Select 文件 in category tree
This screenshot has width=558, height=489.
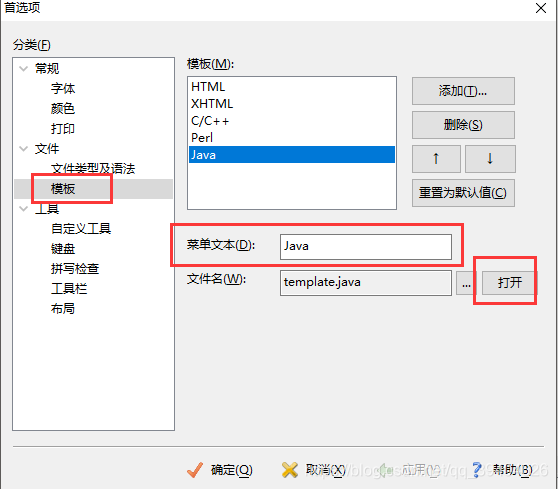point(47,149)
